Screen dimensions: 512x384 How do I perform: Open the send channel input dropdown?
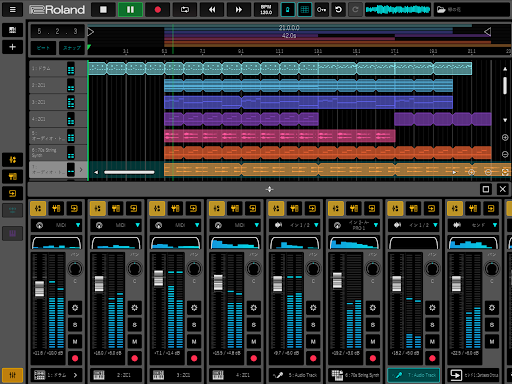tap(473, 225)
